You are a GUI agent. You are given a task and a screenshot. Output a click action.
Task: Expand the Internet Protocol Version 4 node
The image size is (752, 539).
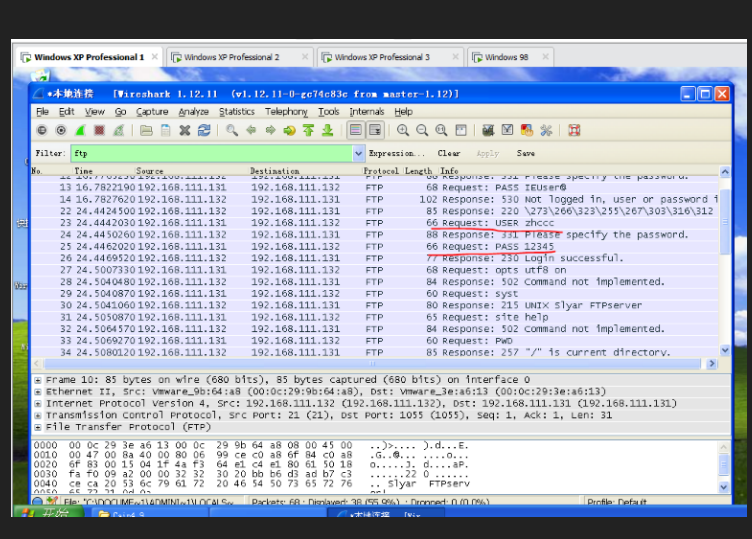[38, 403]
